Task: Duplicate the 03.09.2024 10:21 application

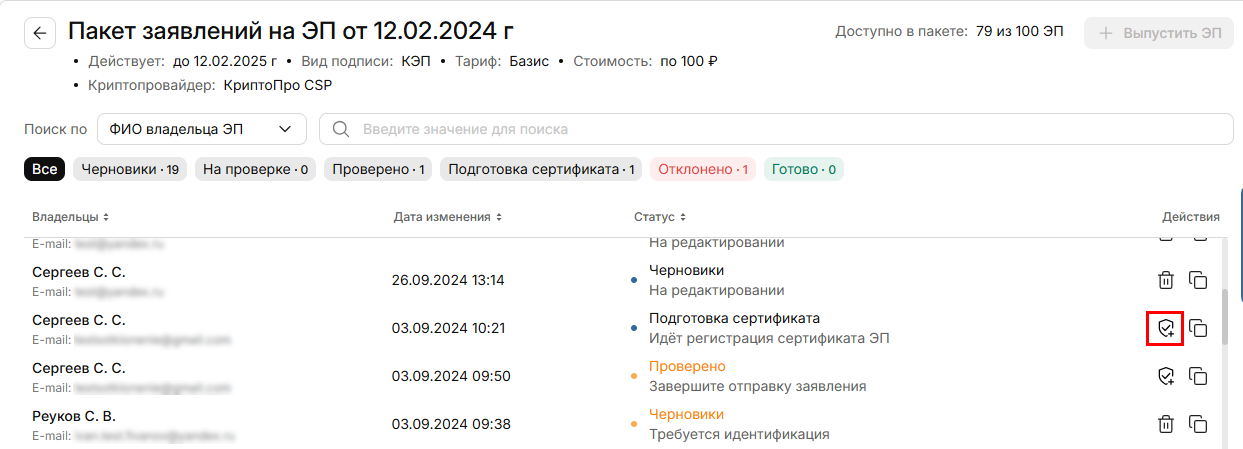Action: (1197, 328)
